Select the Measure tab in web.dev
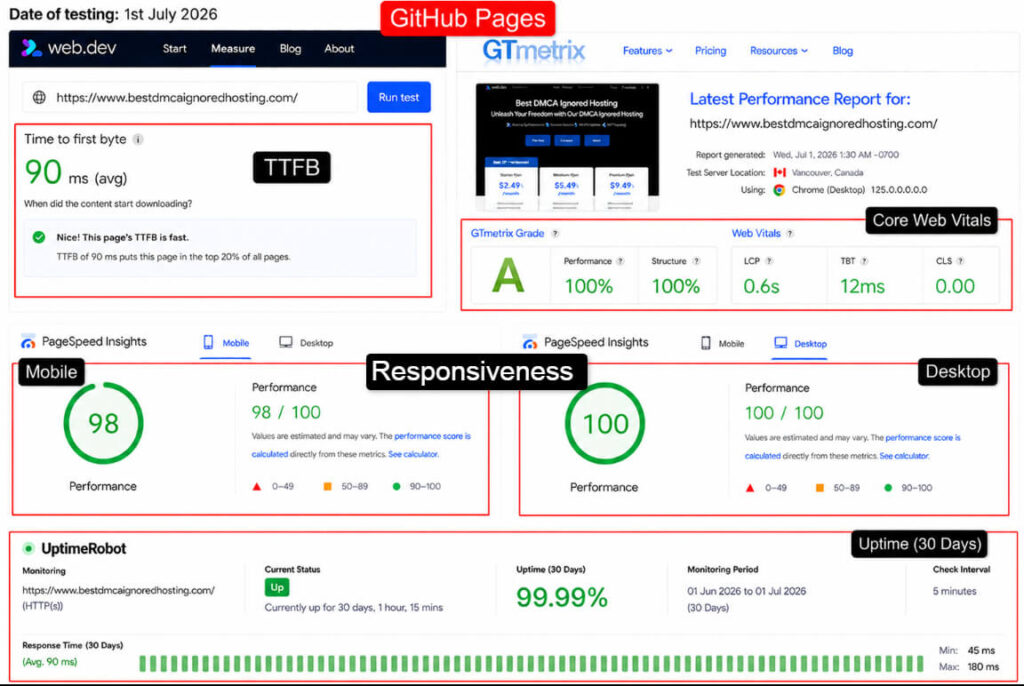Image resolution: width=1024 pixels, height=686 pixels. click(232, 48)
